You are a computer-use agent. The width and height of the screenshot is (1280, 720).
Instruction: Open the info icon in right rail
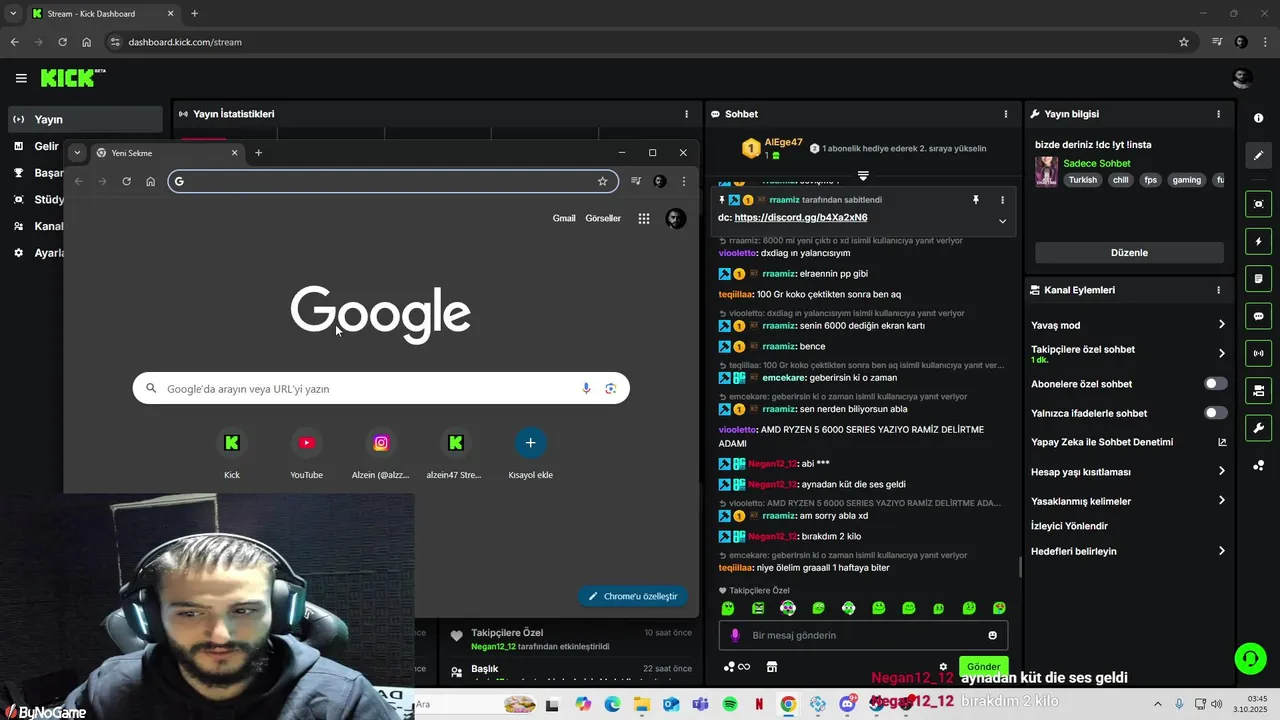[1258, 118]
